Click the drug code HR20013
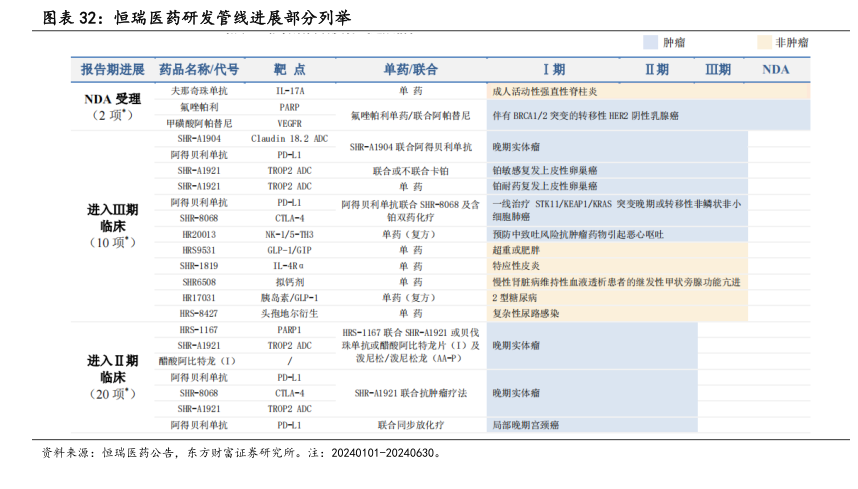The width and height of the screenshot is (858, 489). click(x=199, y=235)
